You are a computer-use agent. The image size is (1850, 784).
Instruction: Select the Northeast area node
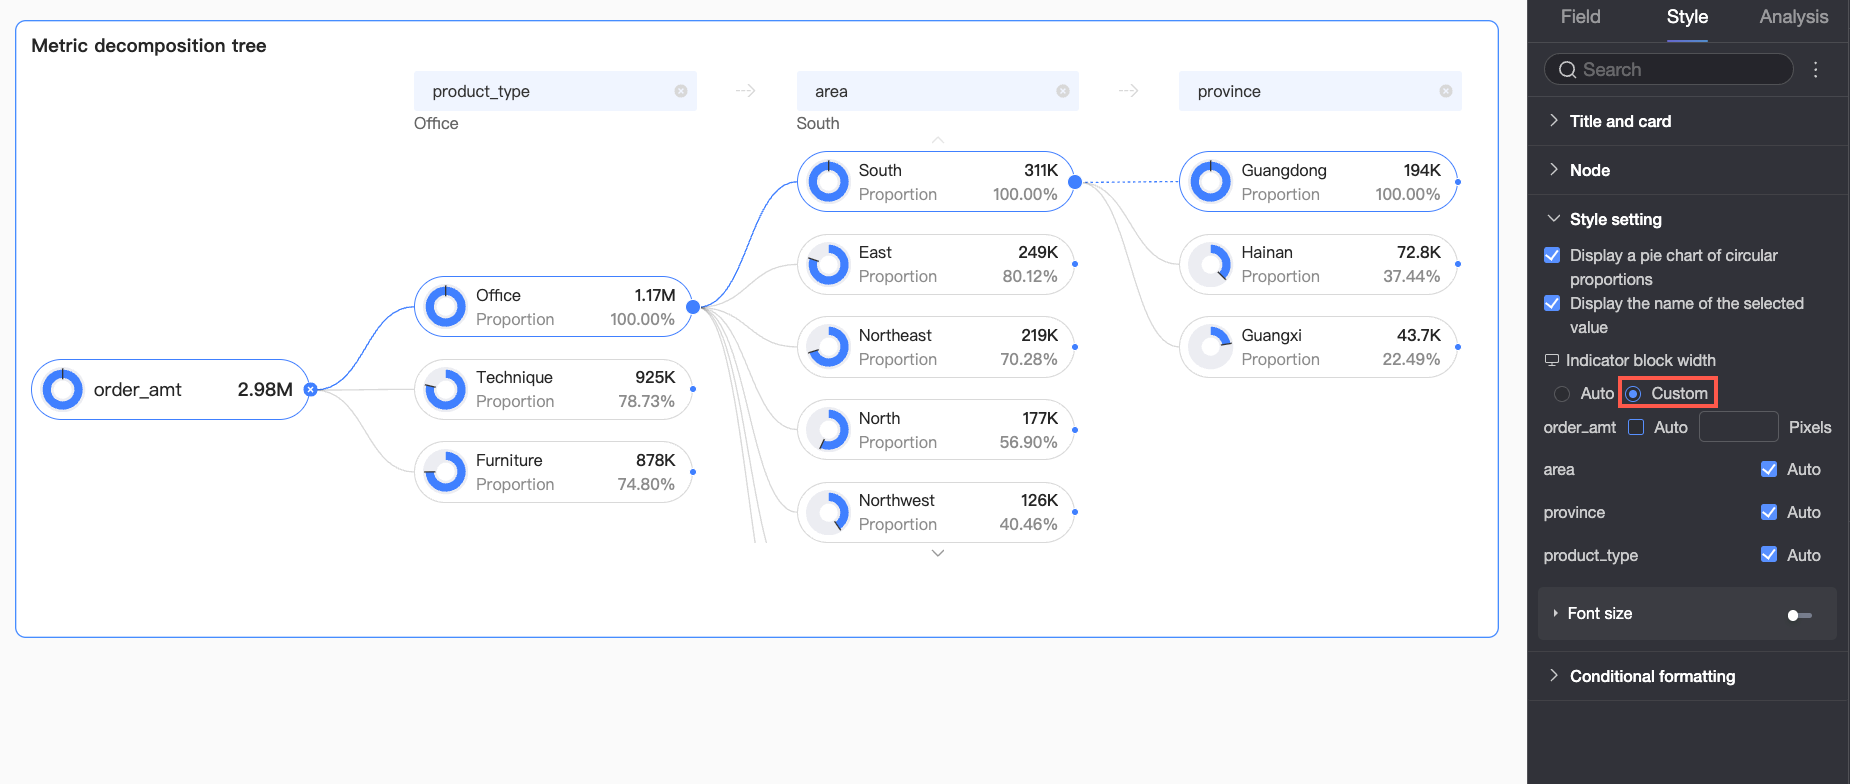936,347
